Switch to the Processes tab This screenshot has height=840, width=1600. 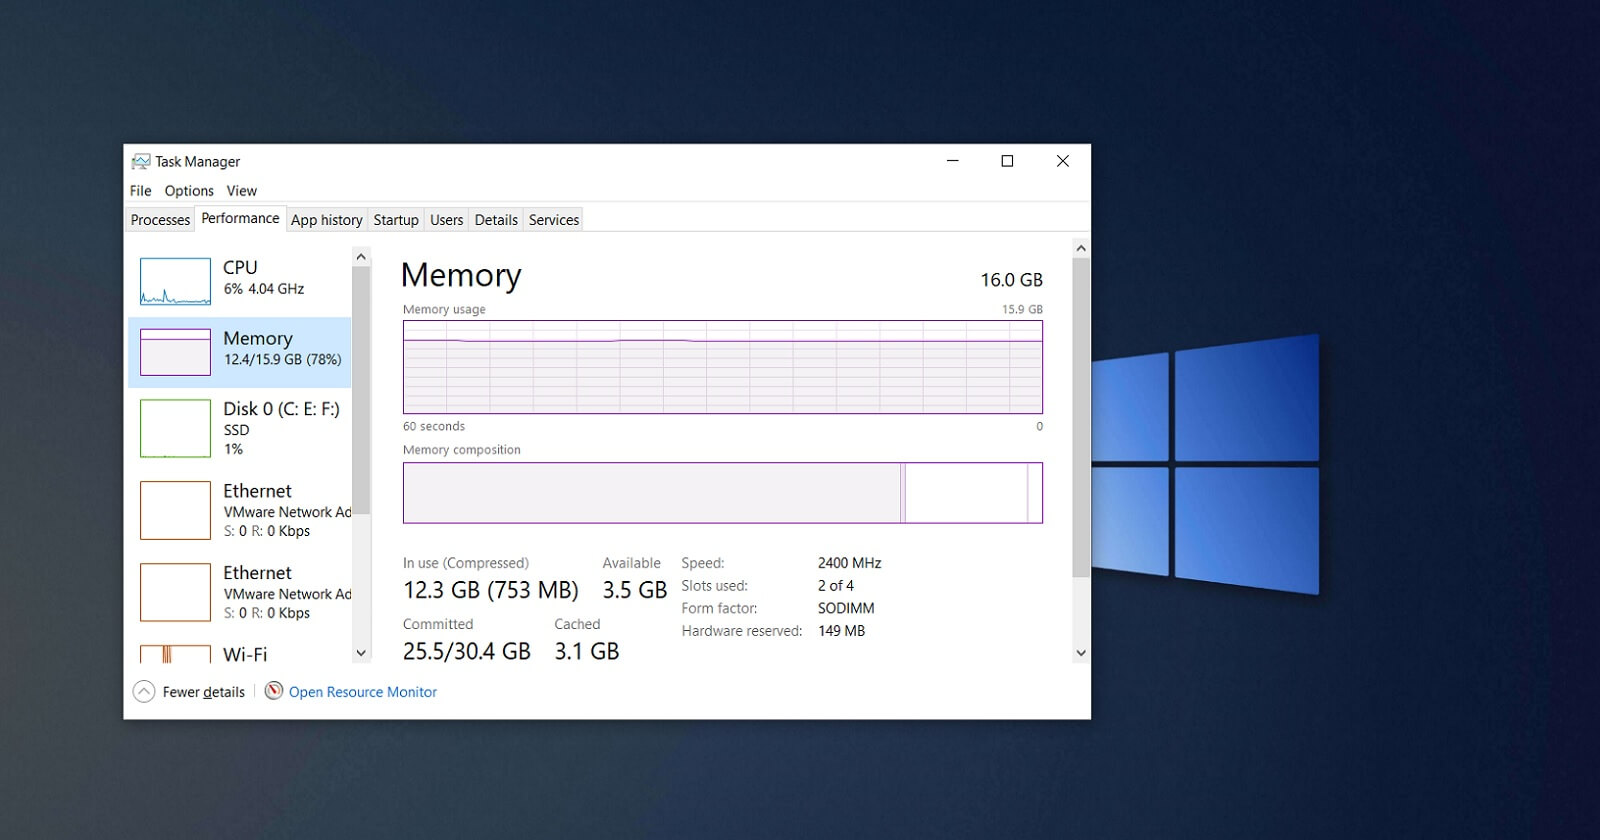[160, 220]
